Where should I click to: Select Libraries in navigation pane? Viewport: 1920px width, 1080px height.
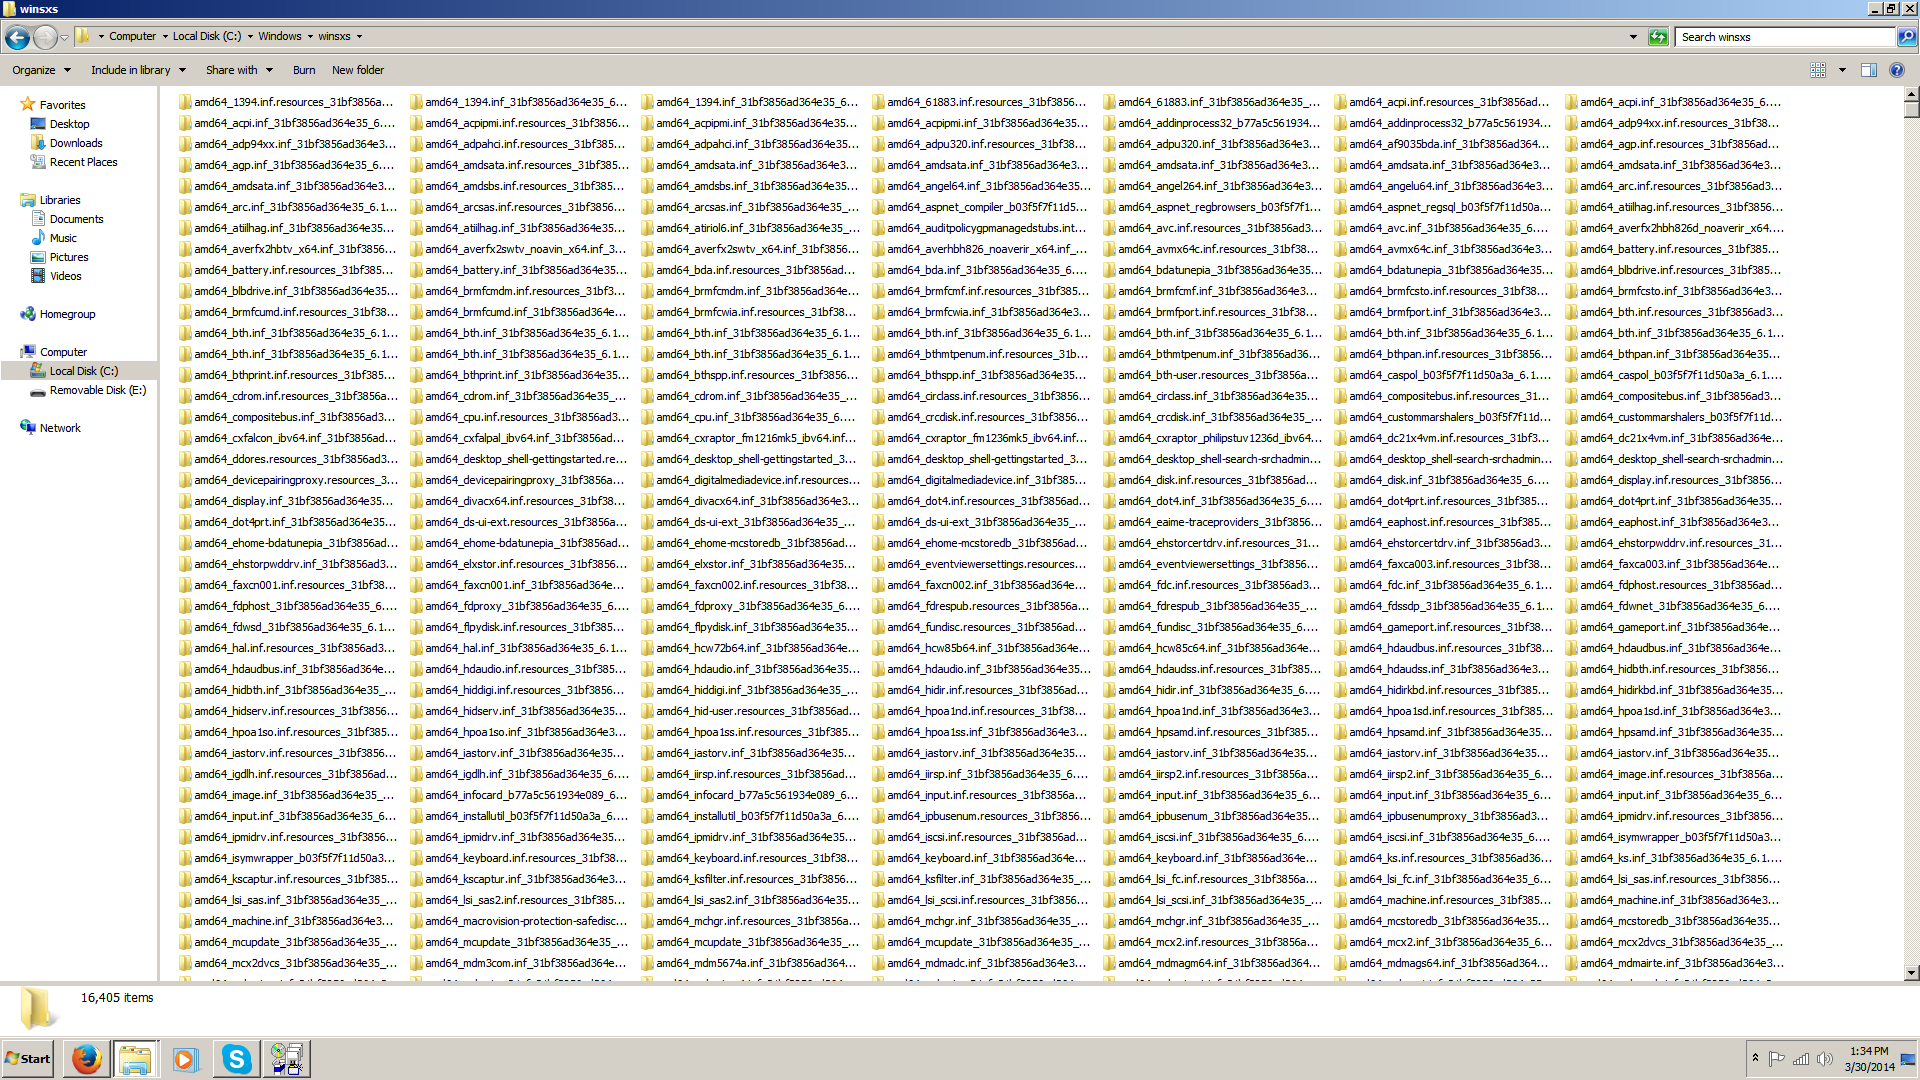click(60, 200)
